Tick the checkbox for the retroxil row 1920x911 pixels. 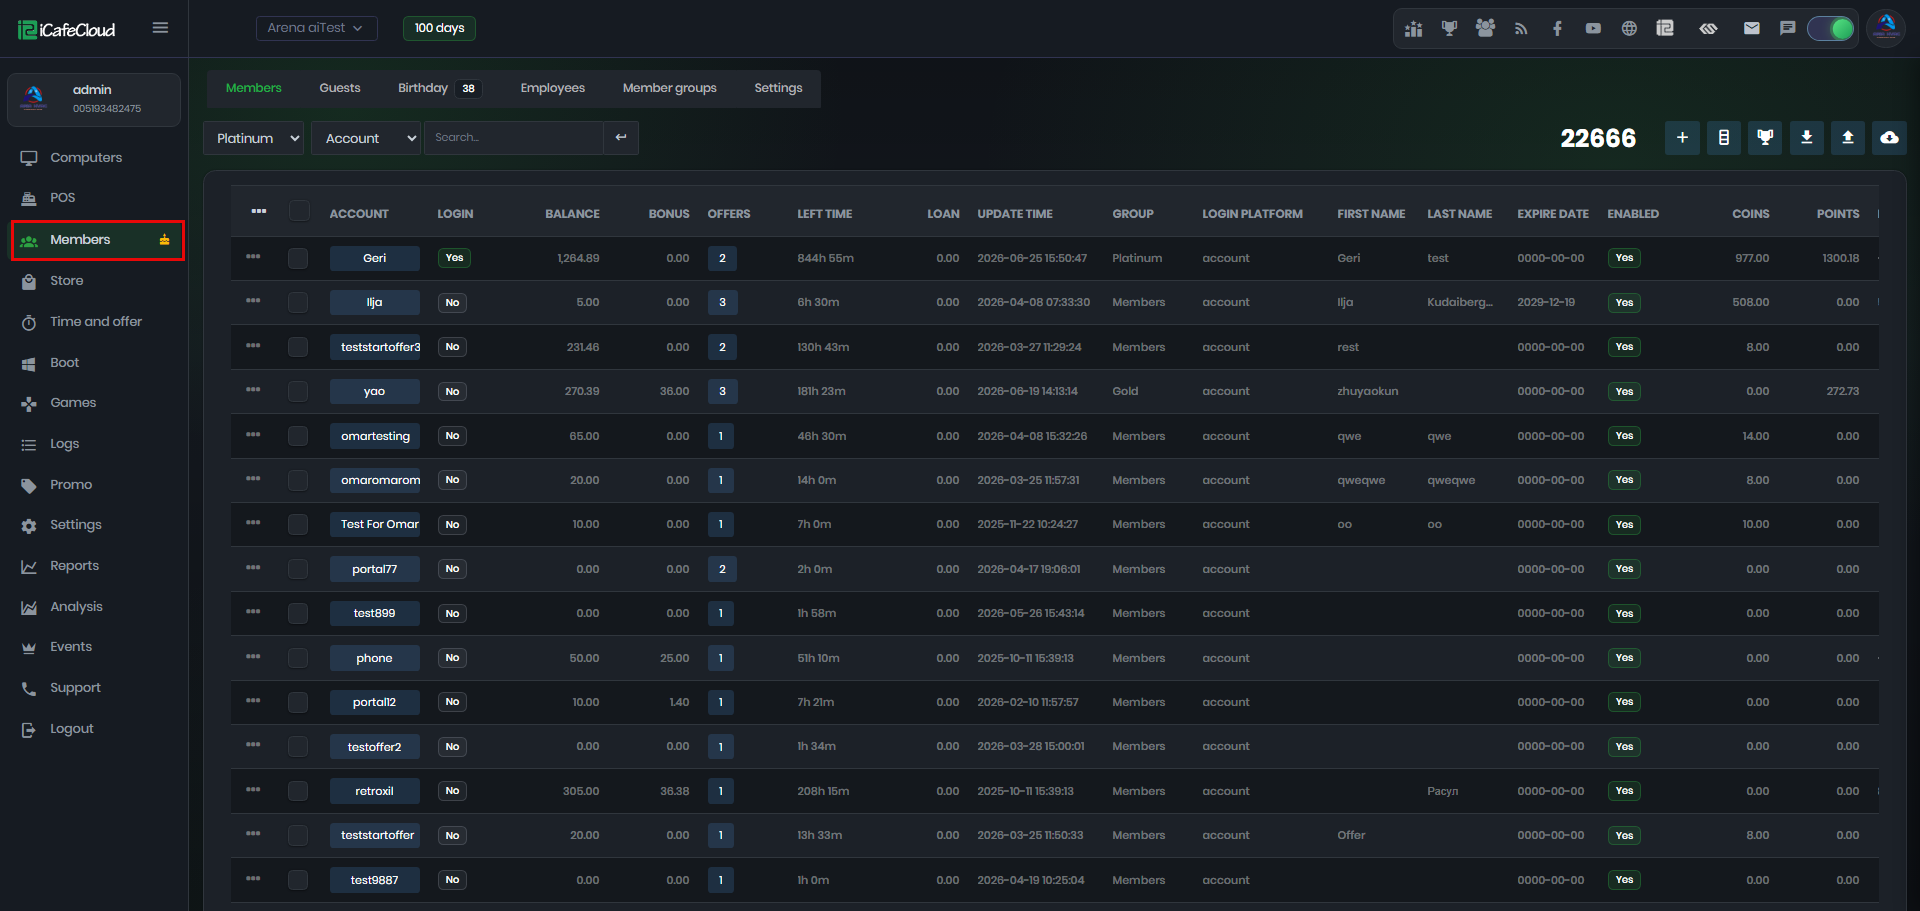pyautogui.click(x=298, y=791)
